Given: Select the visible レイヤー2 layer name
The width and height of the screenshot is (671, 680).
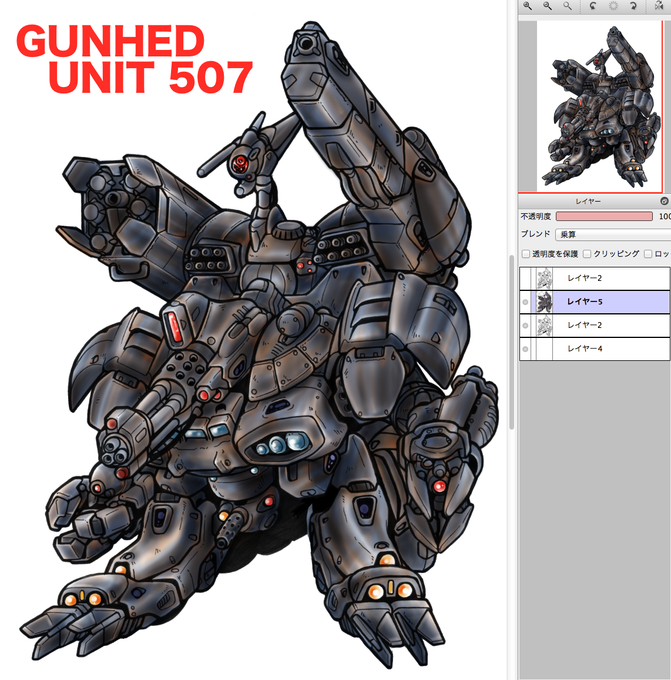Looking at the screenshot, I should click(x=585, y=325).
